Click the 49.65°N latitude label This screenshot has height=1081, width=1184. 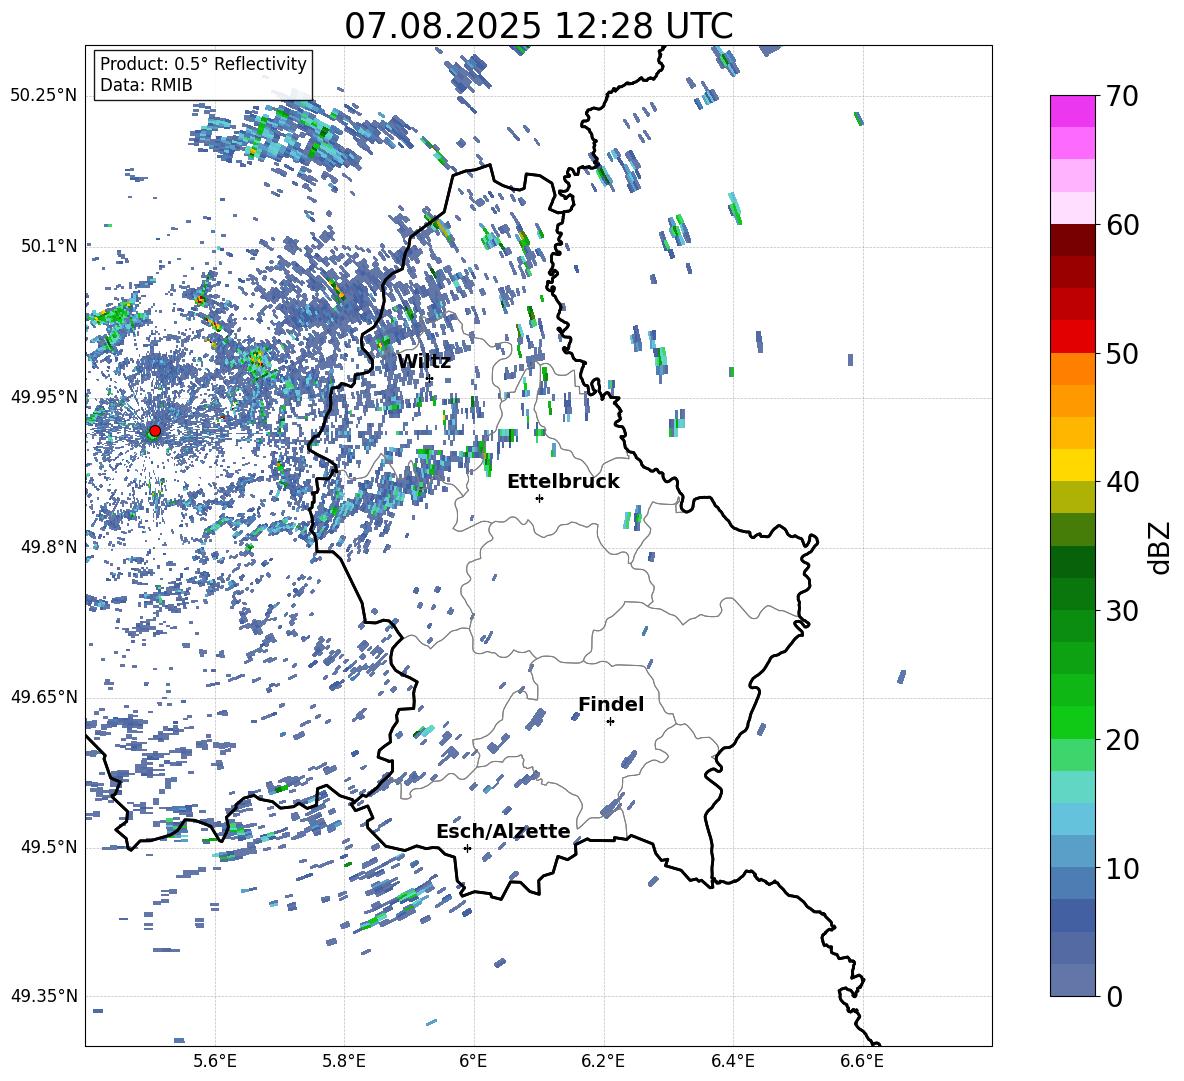[43, 697]
